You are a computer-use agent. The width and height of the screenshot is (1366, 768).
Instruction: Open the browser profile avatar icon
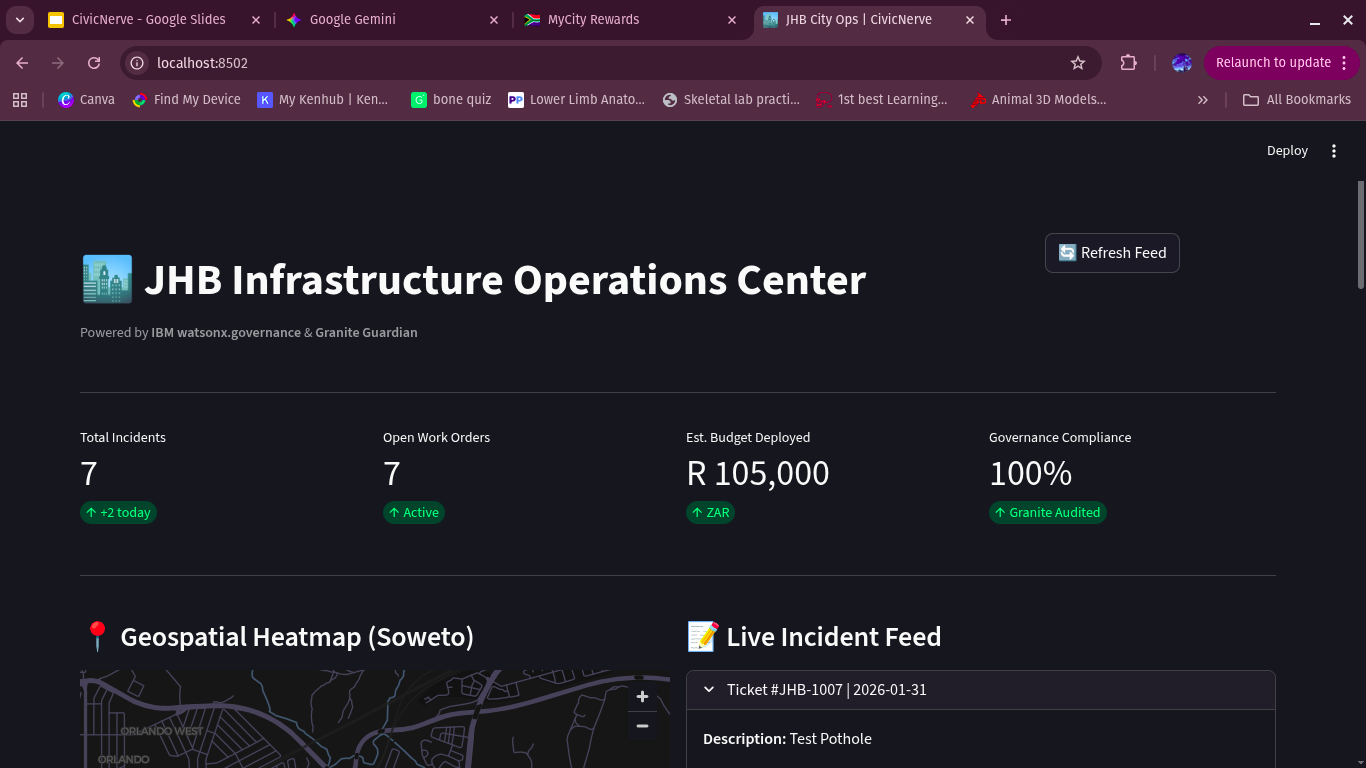pos(1181,63)
